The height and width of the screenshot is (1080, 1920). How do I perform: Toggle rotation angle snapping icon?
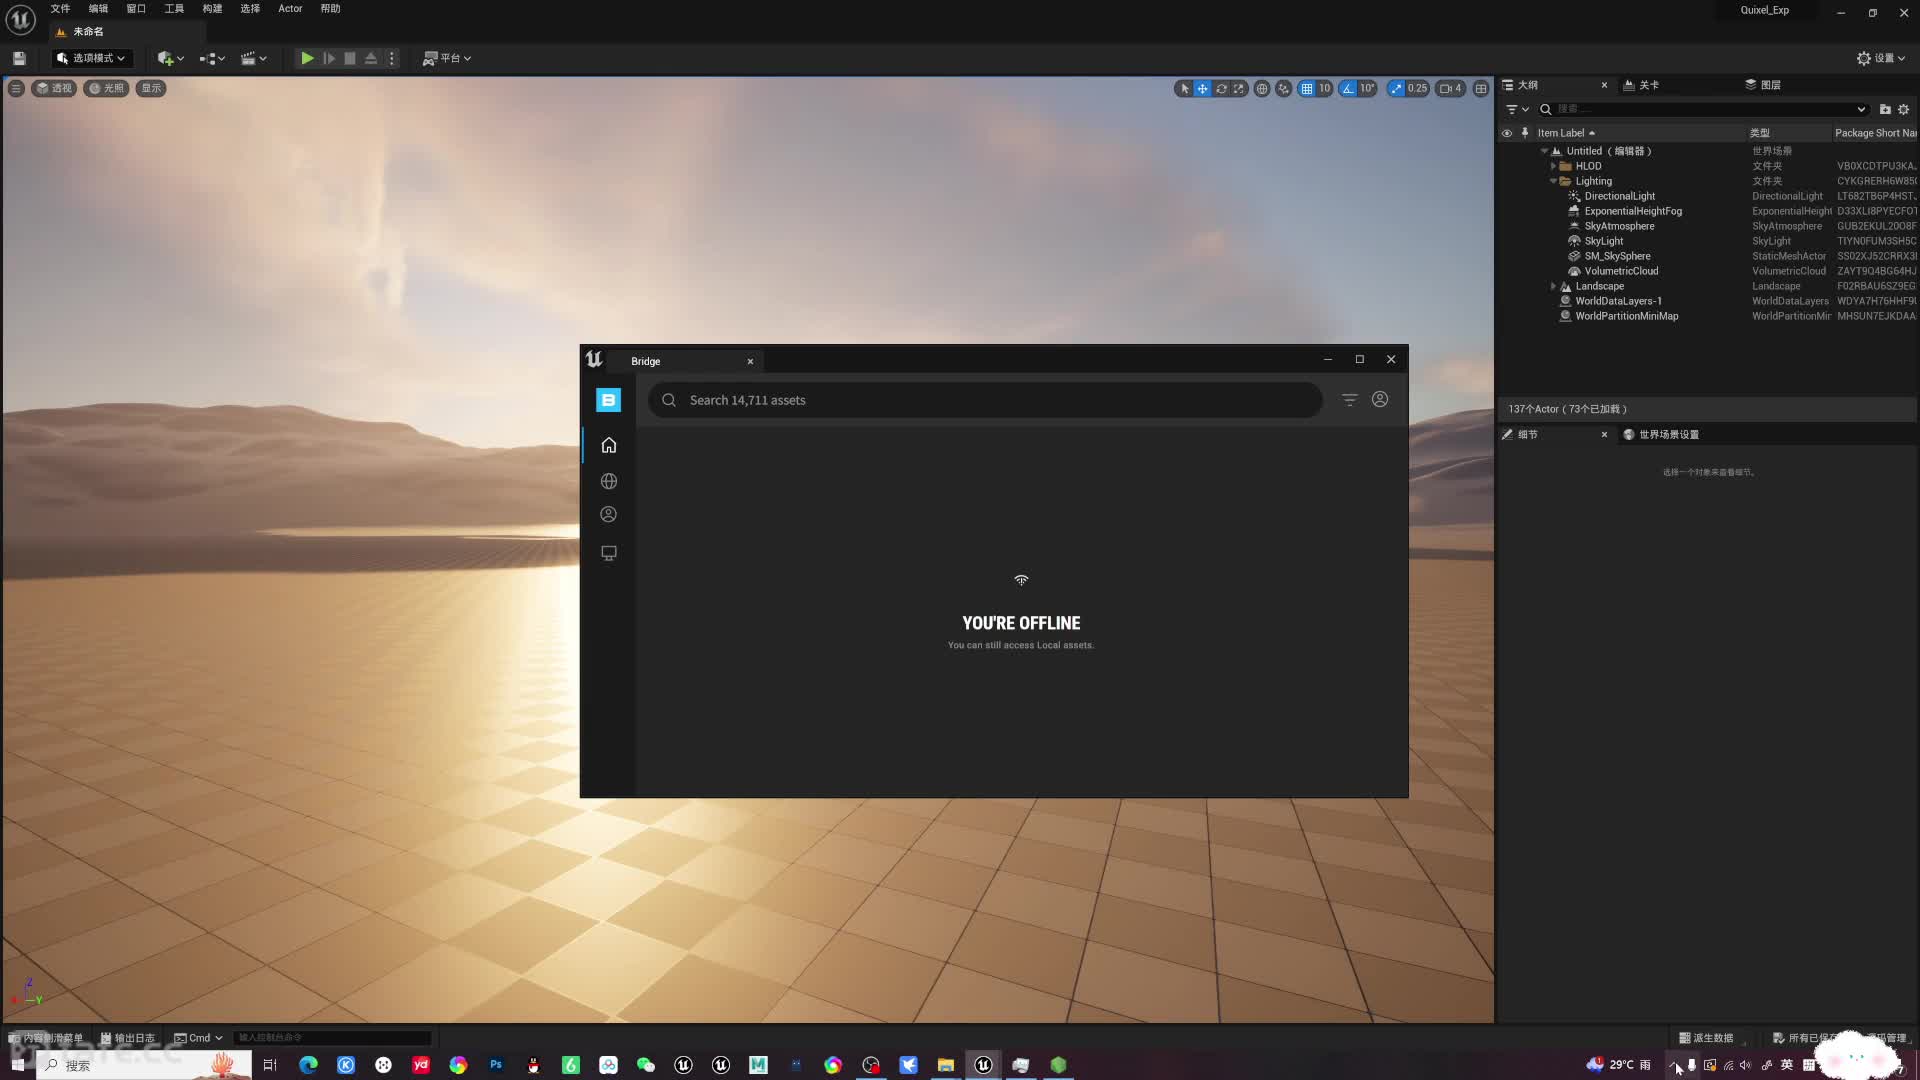(1348, 88)
